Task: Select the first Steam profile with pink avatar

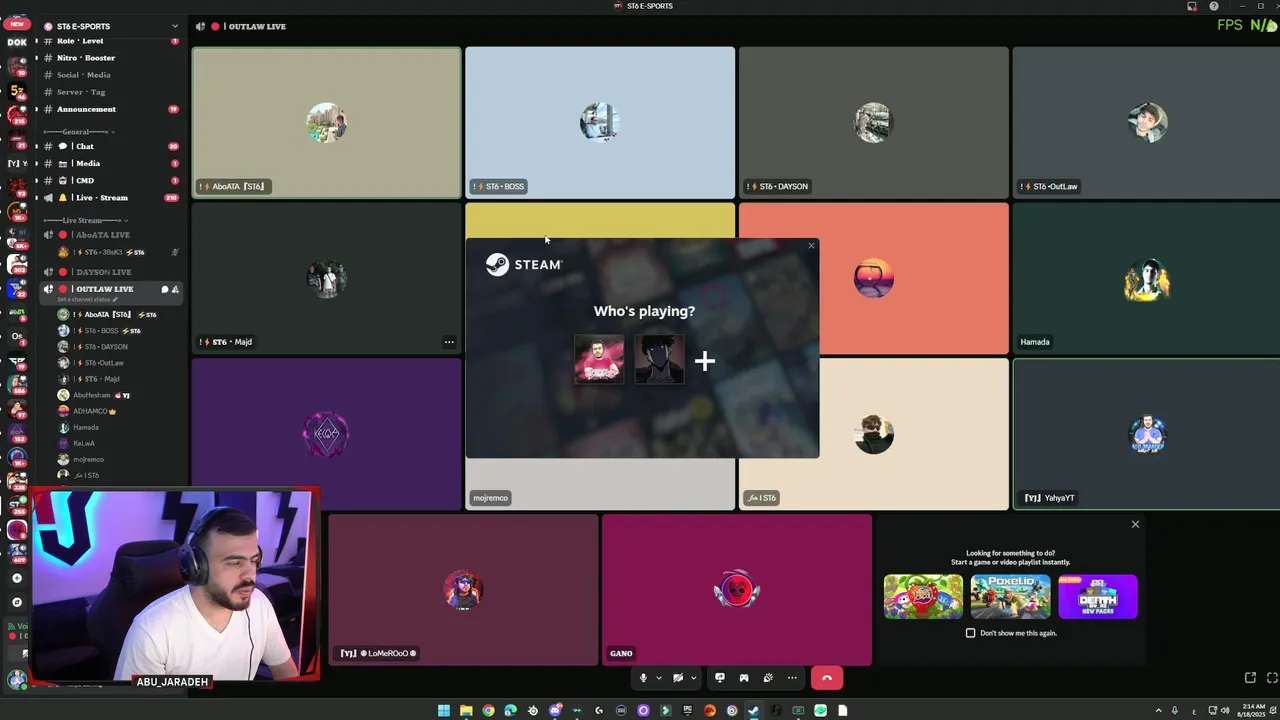Action: (599, 360)
